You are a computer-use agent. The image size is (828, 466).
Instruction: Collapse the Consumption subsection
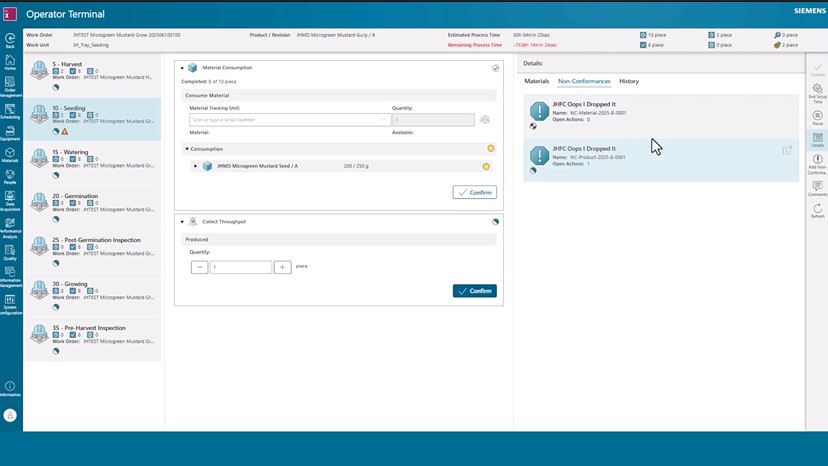[188, 149]
